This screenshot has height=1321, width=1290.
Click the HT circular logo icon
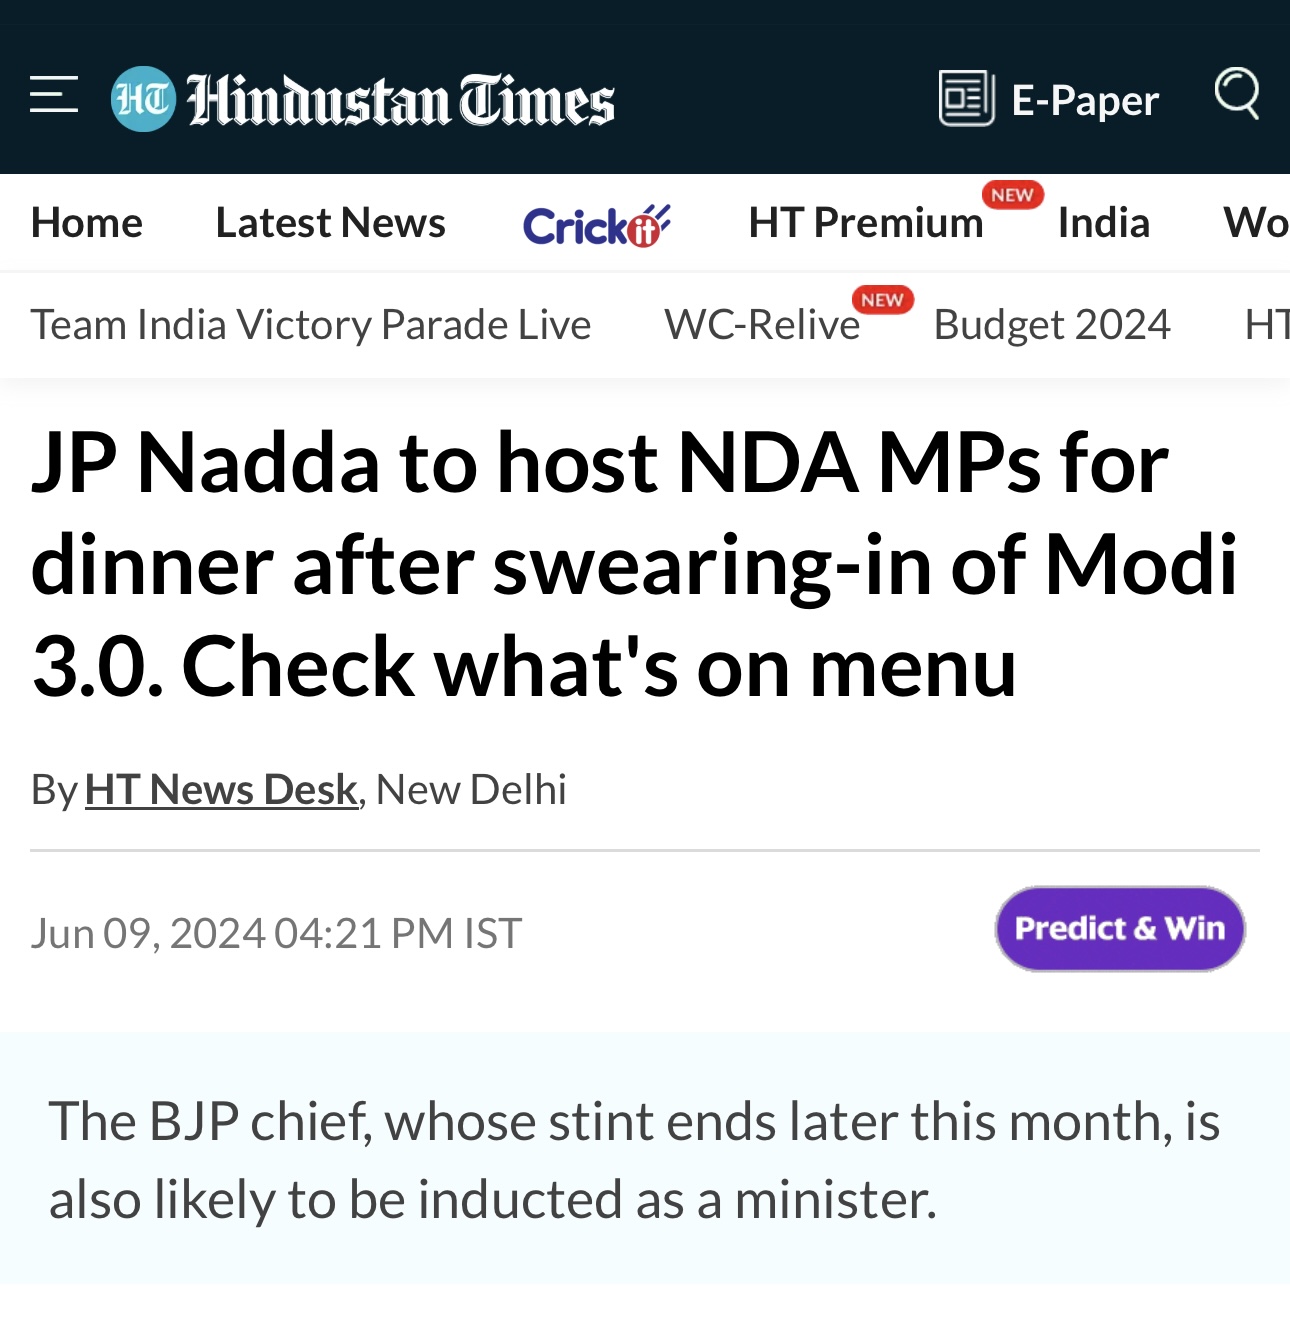(143, 99)
